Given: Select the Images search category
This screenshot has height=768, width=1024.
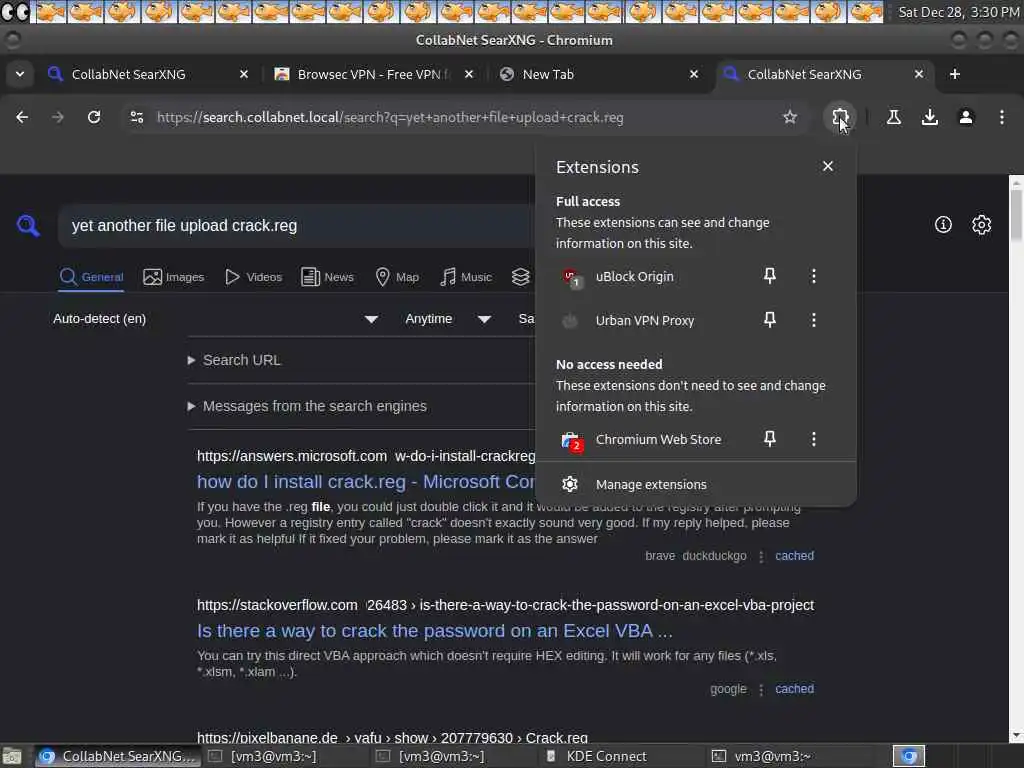Looking at the screenshot, I should pyautogui.click(x=174, y=277).
